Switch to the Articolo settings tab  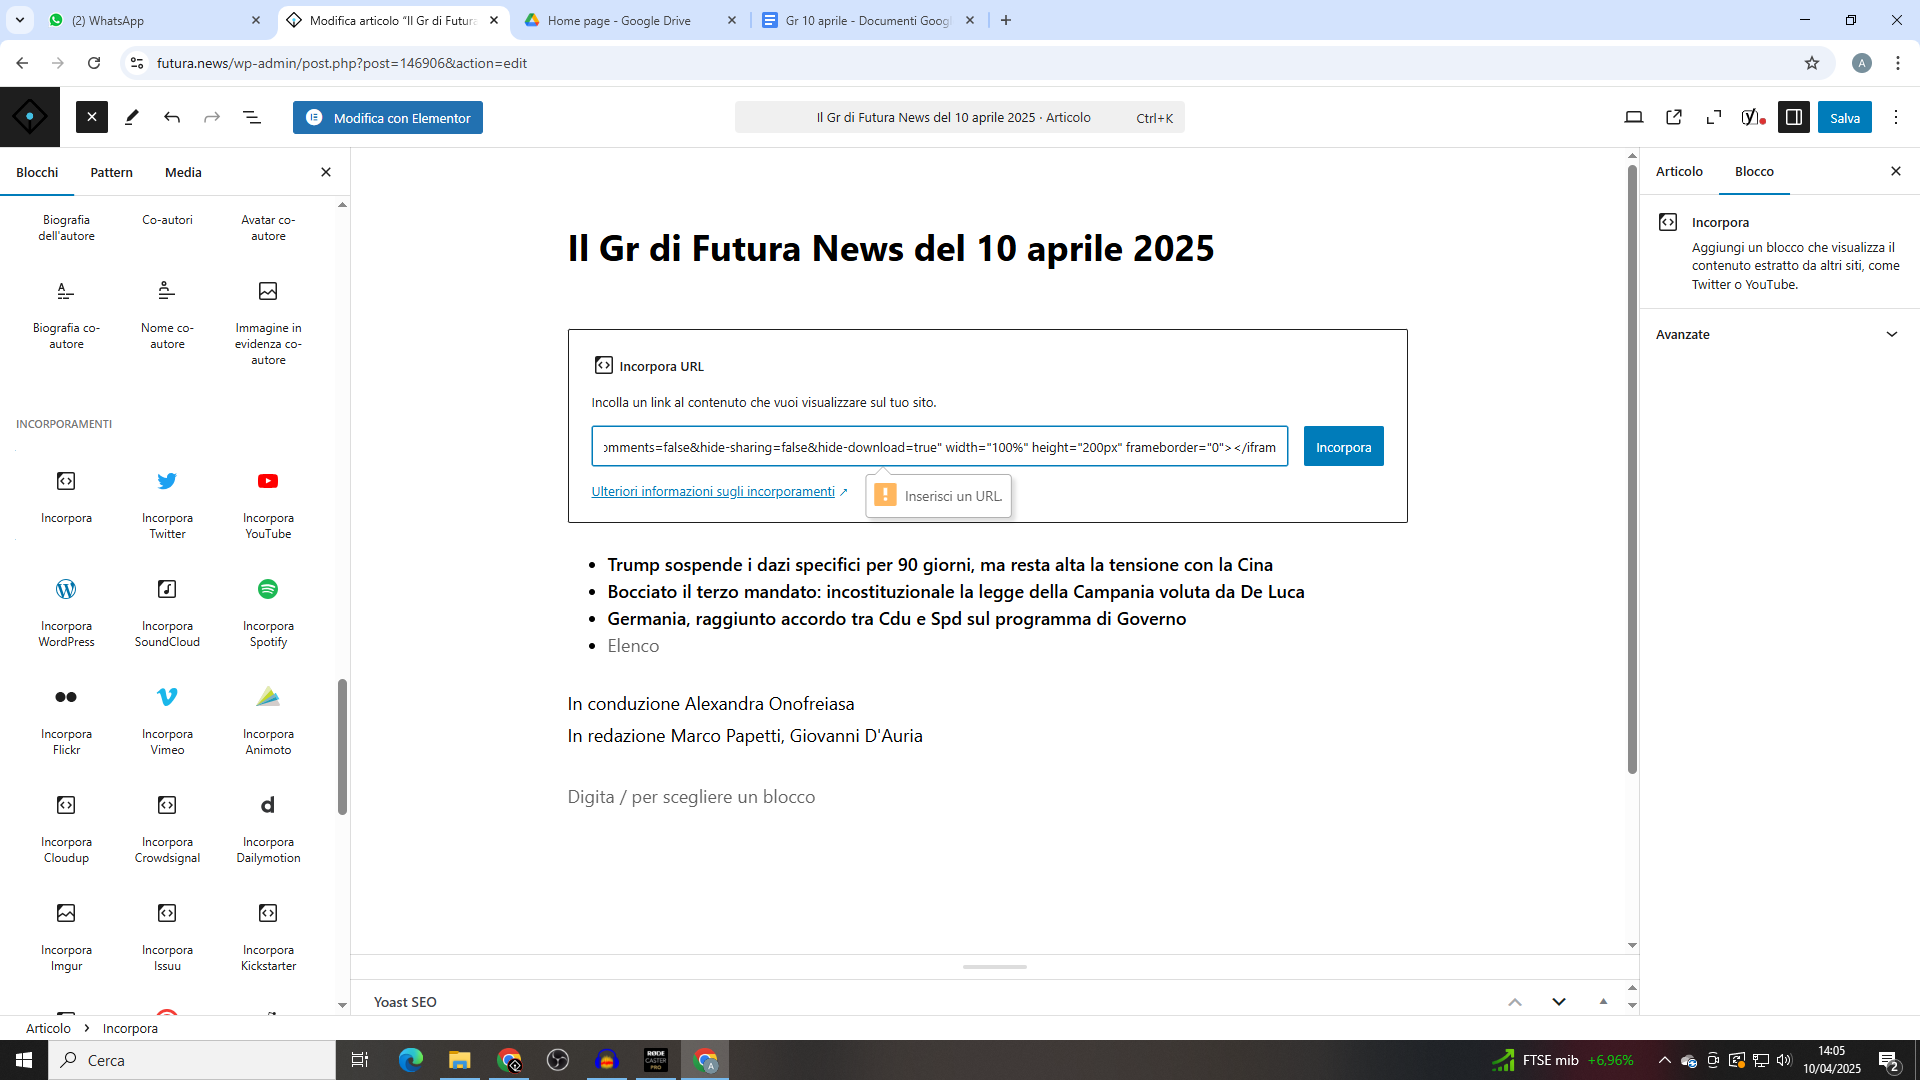coord(1679,172)
